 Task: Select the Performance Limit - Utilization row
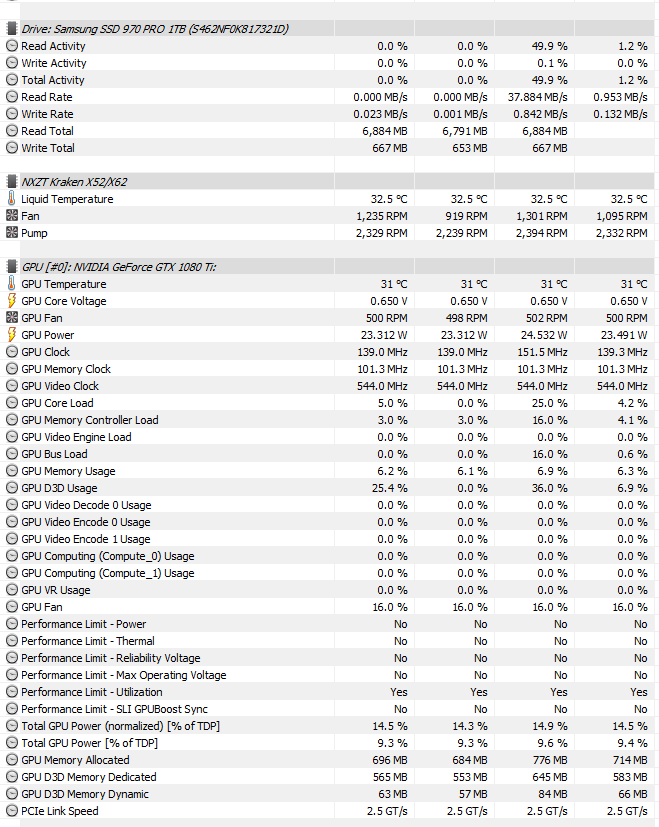(329, 692)
